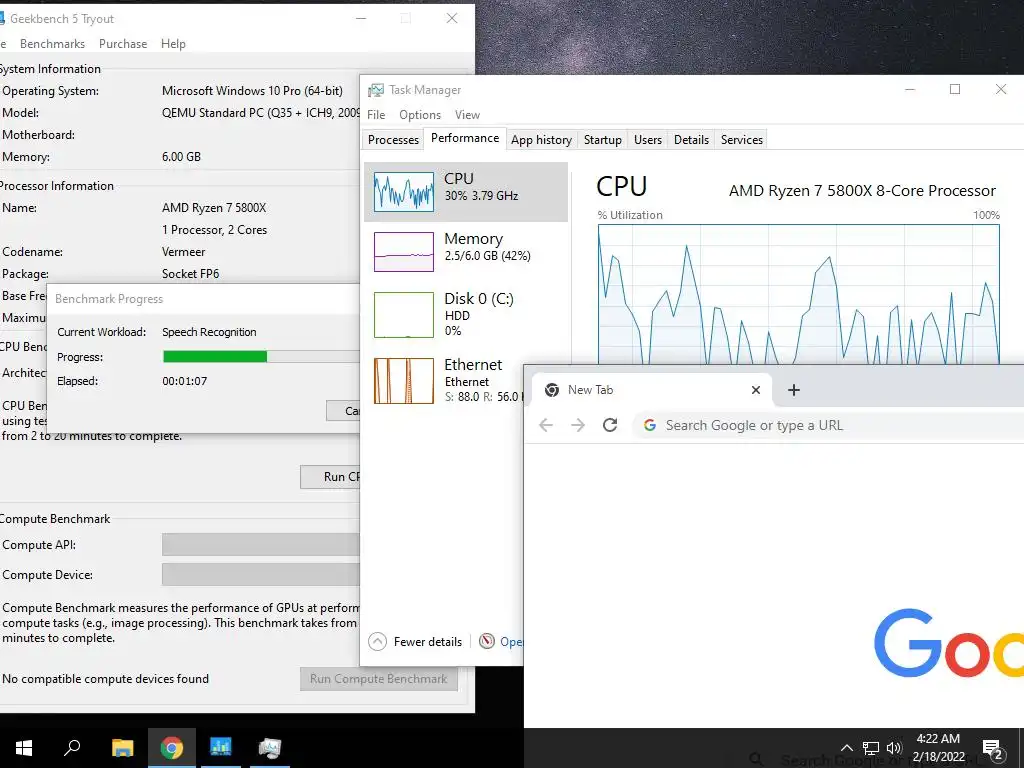Open Task Manager View menu
Screen dimensions: 1024x768
[x=467, y=115]
